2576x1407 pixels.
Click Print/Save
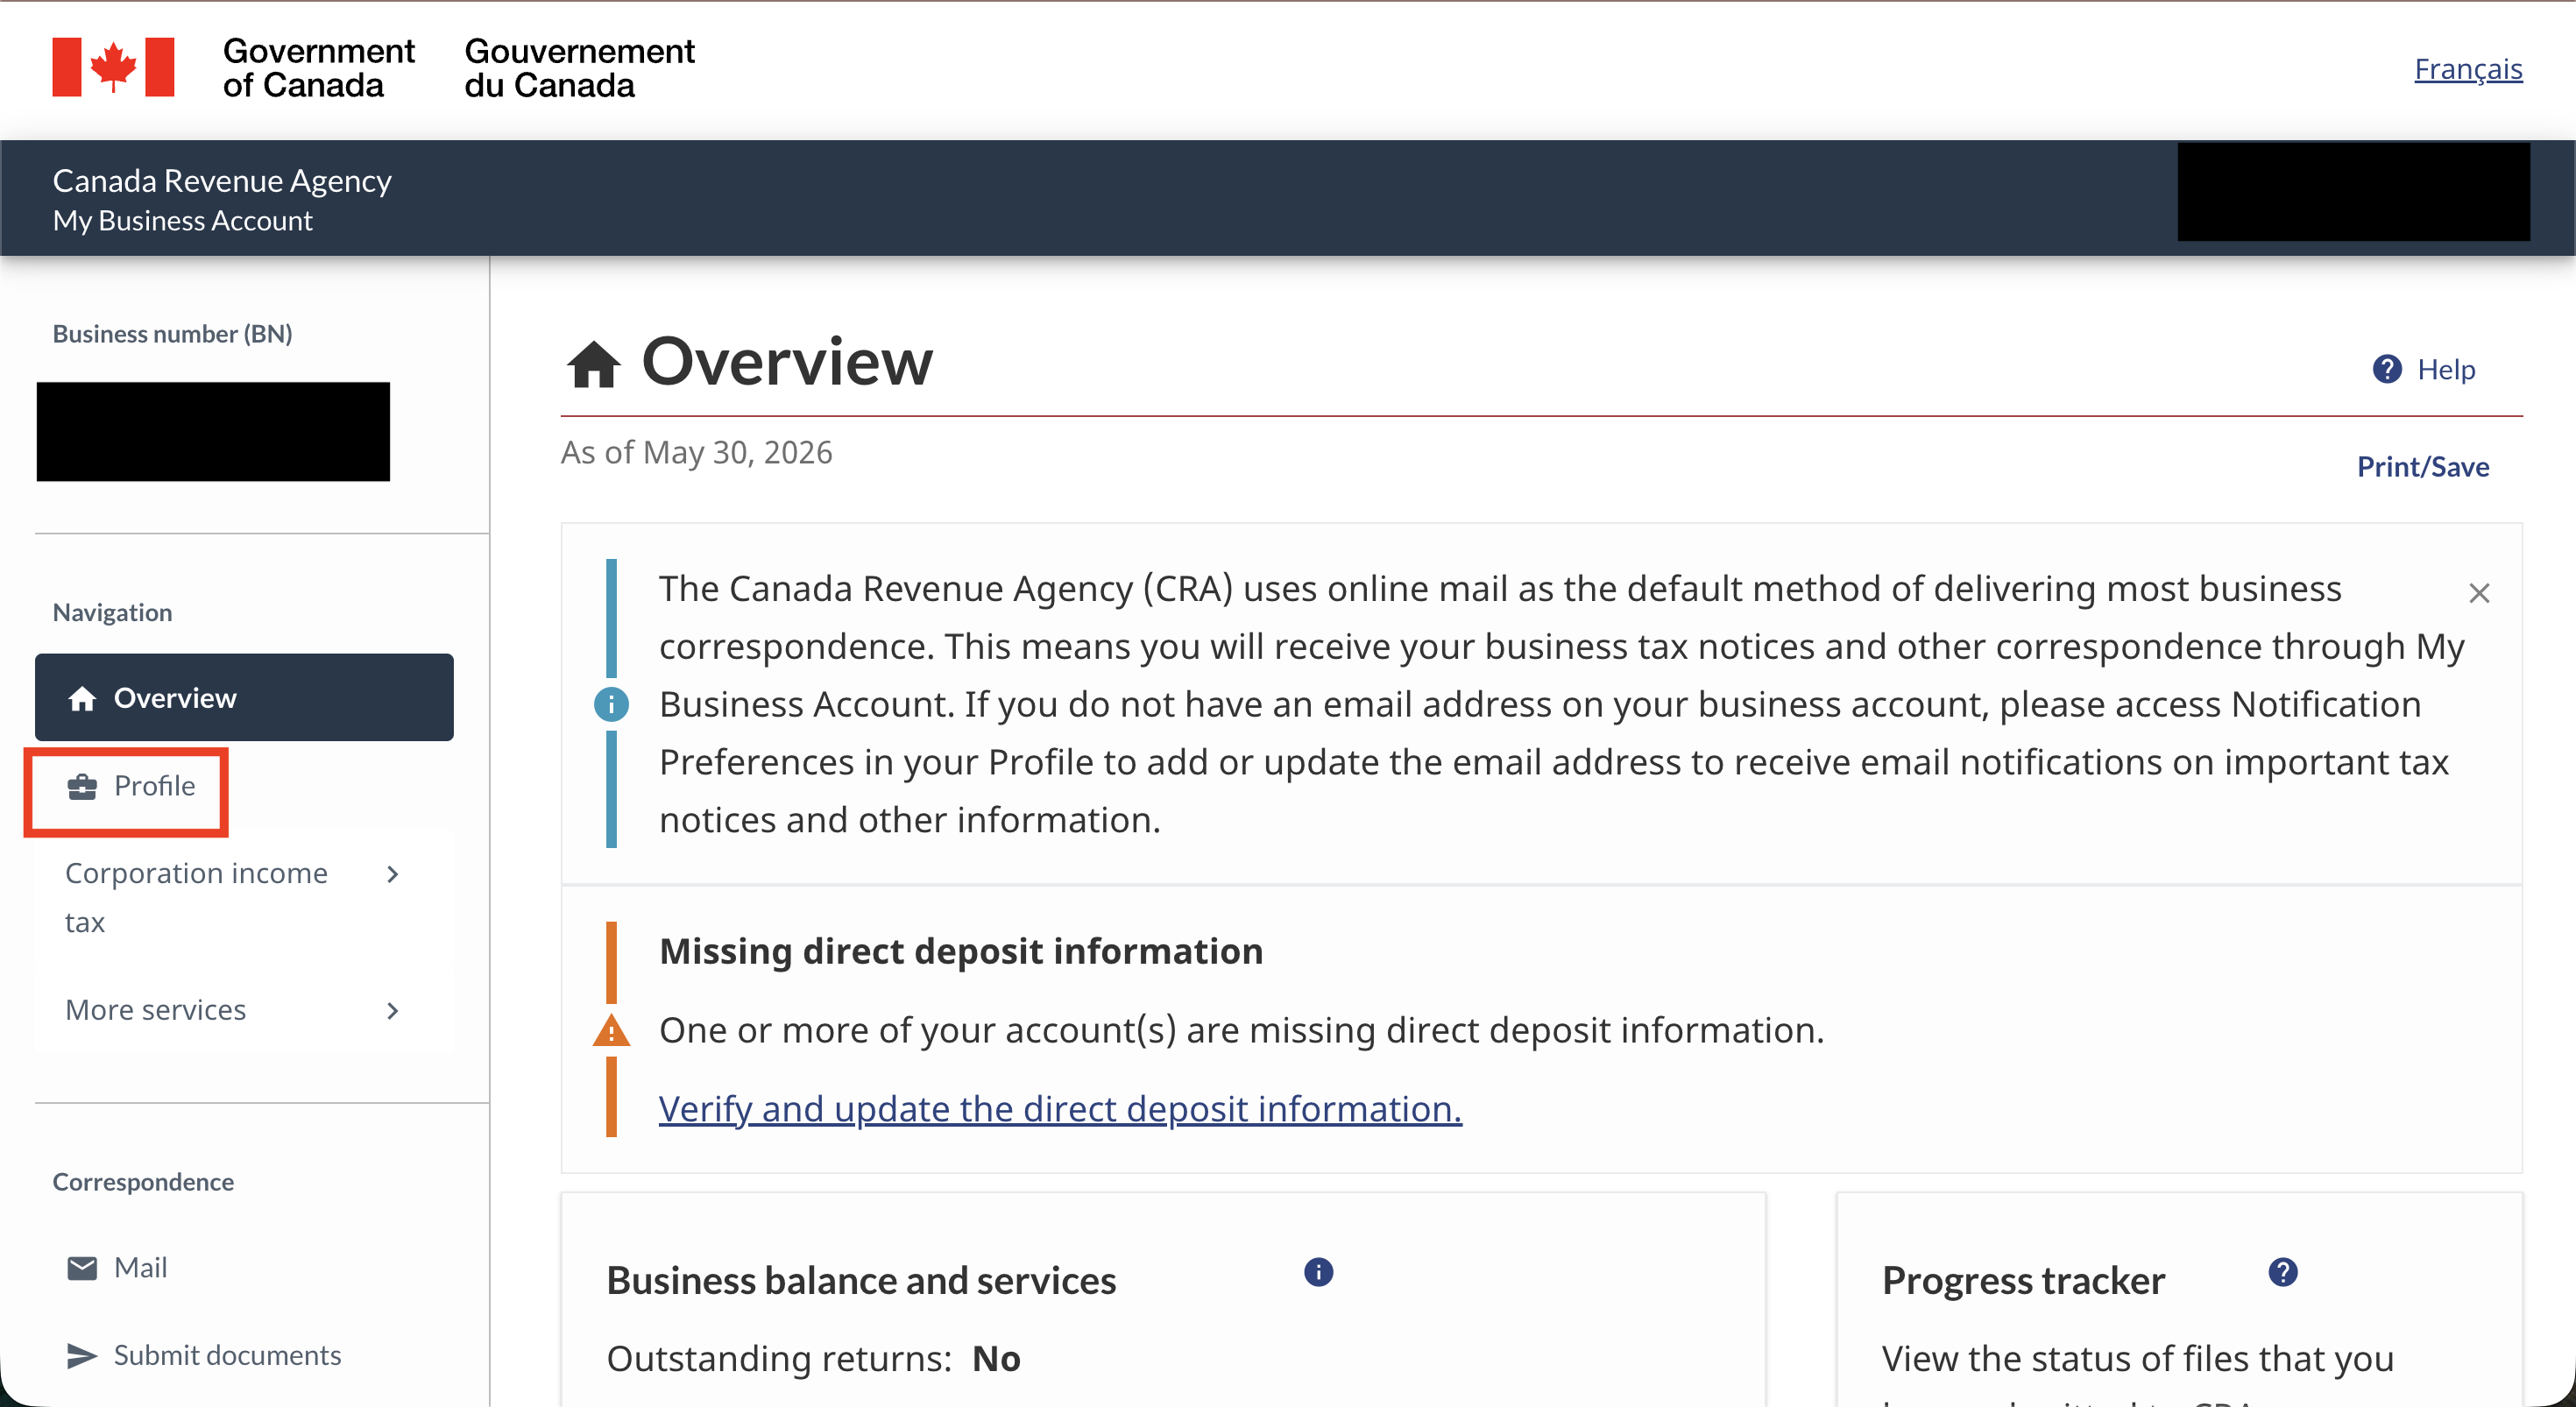[x=2423, y=467]
